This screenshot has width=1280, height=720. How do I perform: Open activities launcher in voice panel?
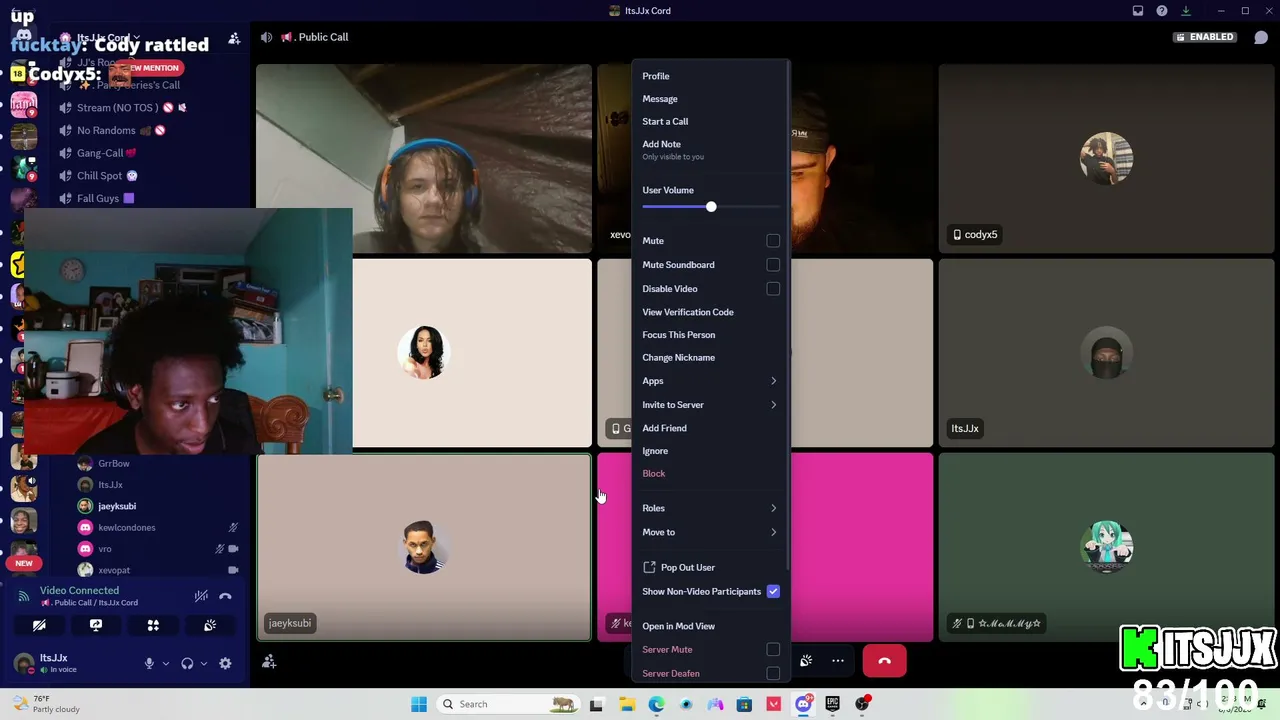click(x=153, y=625)
